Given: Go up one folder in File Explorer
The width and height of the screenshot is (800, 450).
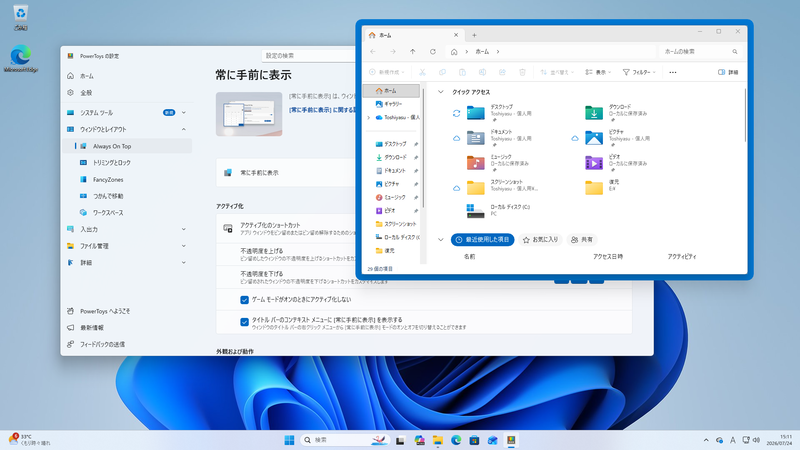Looking at the screenshot, I should tap(413, 52).
